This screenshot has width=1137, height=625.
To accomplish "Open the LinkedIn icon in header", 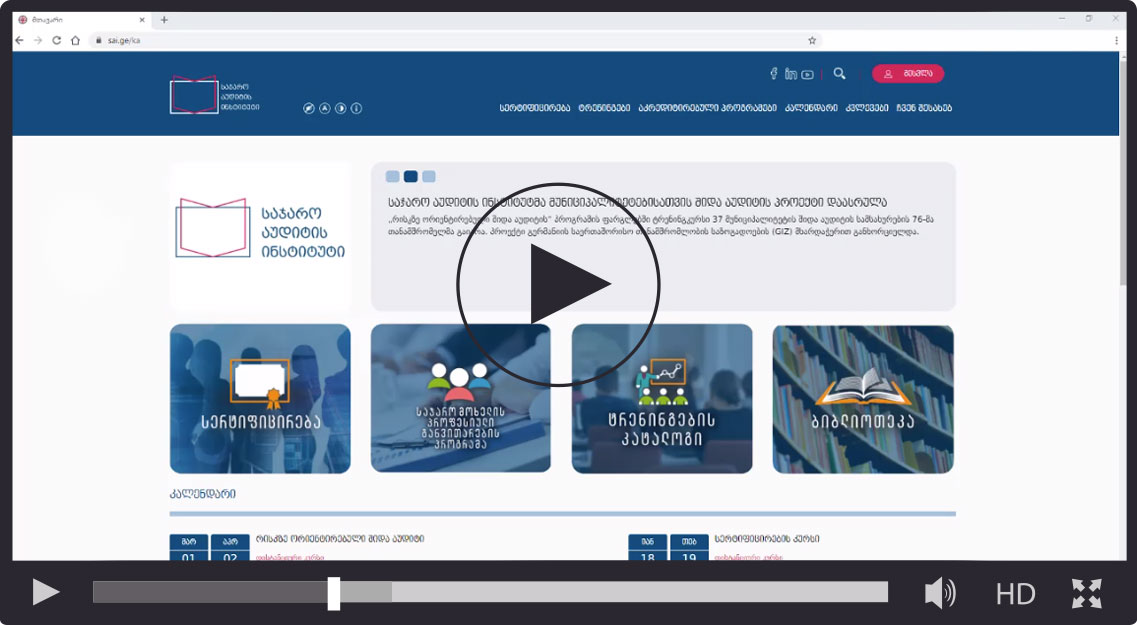I will point(790,74).
